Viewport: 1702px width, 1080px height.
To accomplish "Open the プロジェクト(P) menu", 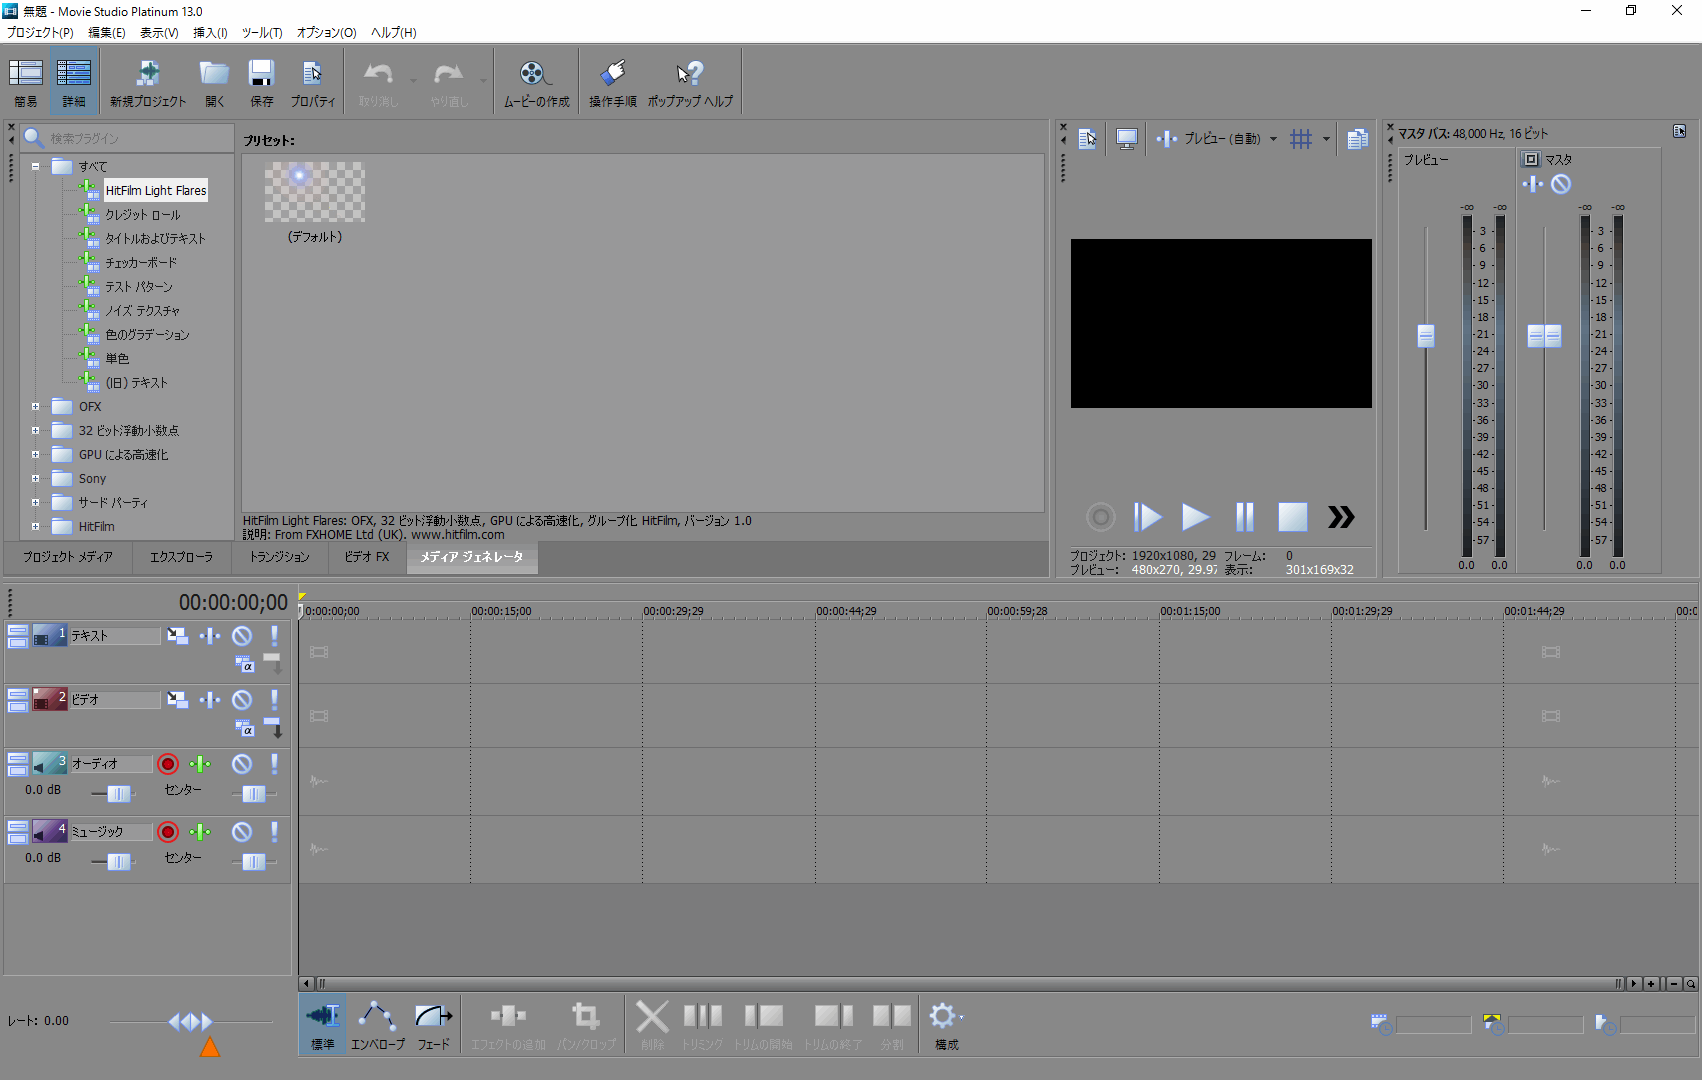I will [40, 33].
